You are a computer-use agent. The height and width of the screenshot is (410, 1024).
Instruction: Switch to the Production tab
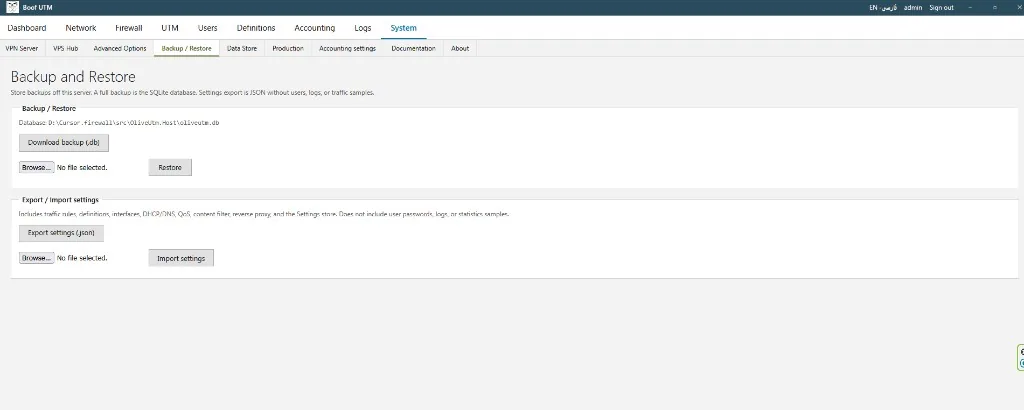point(288,48)
